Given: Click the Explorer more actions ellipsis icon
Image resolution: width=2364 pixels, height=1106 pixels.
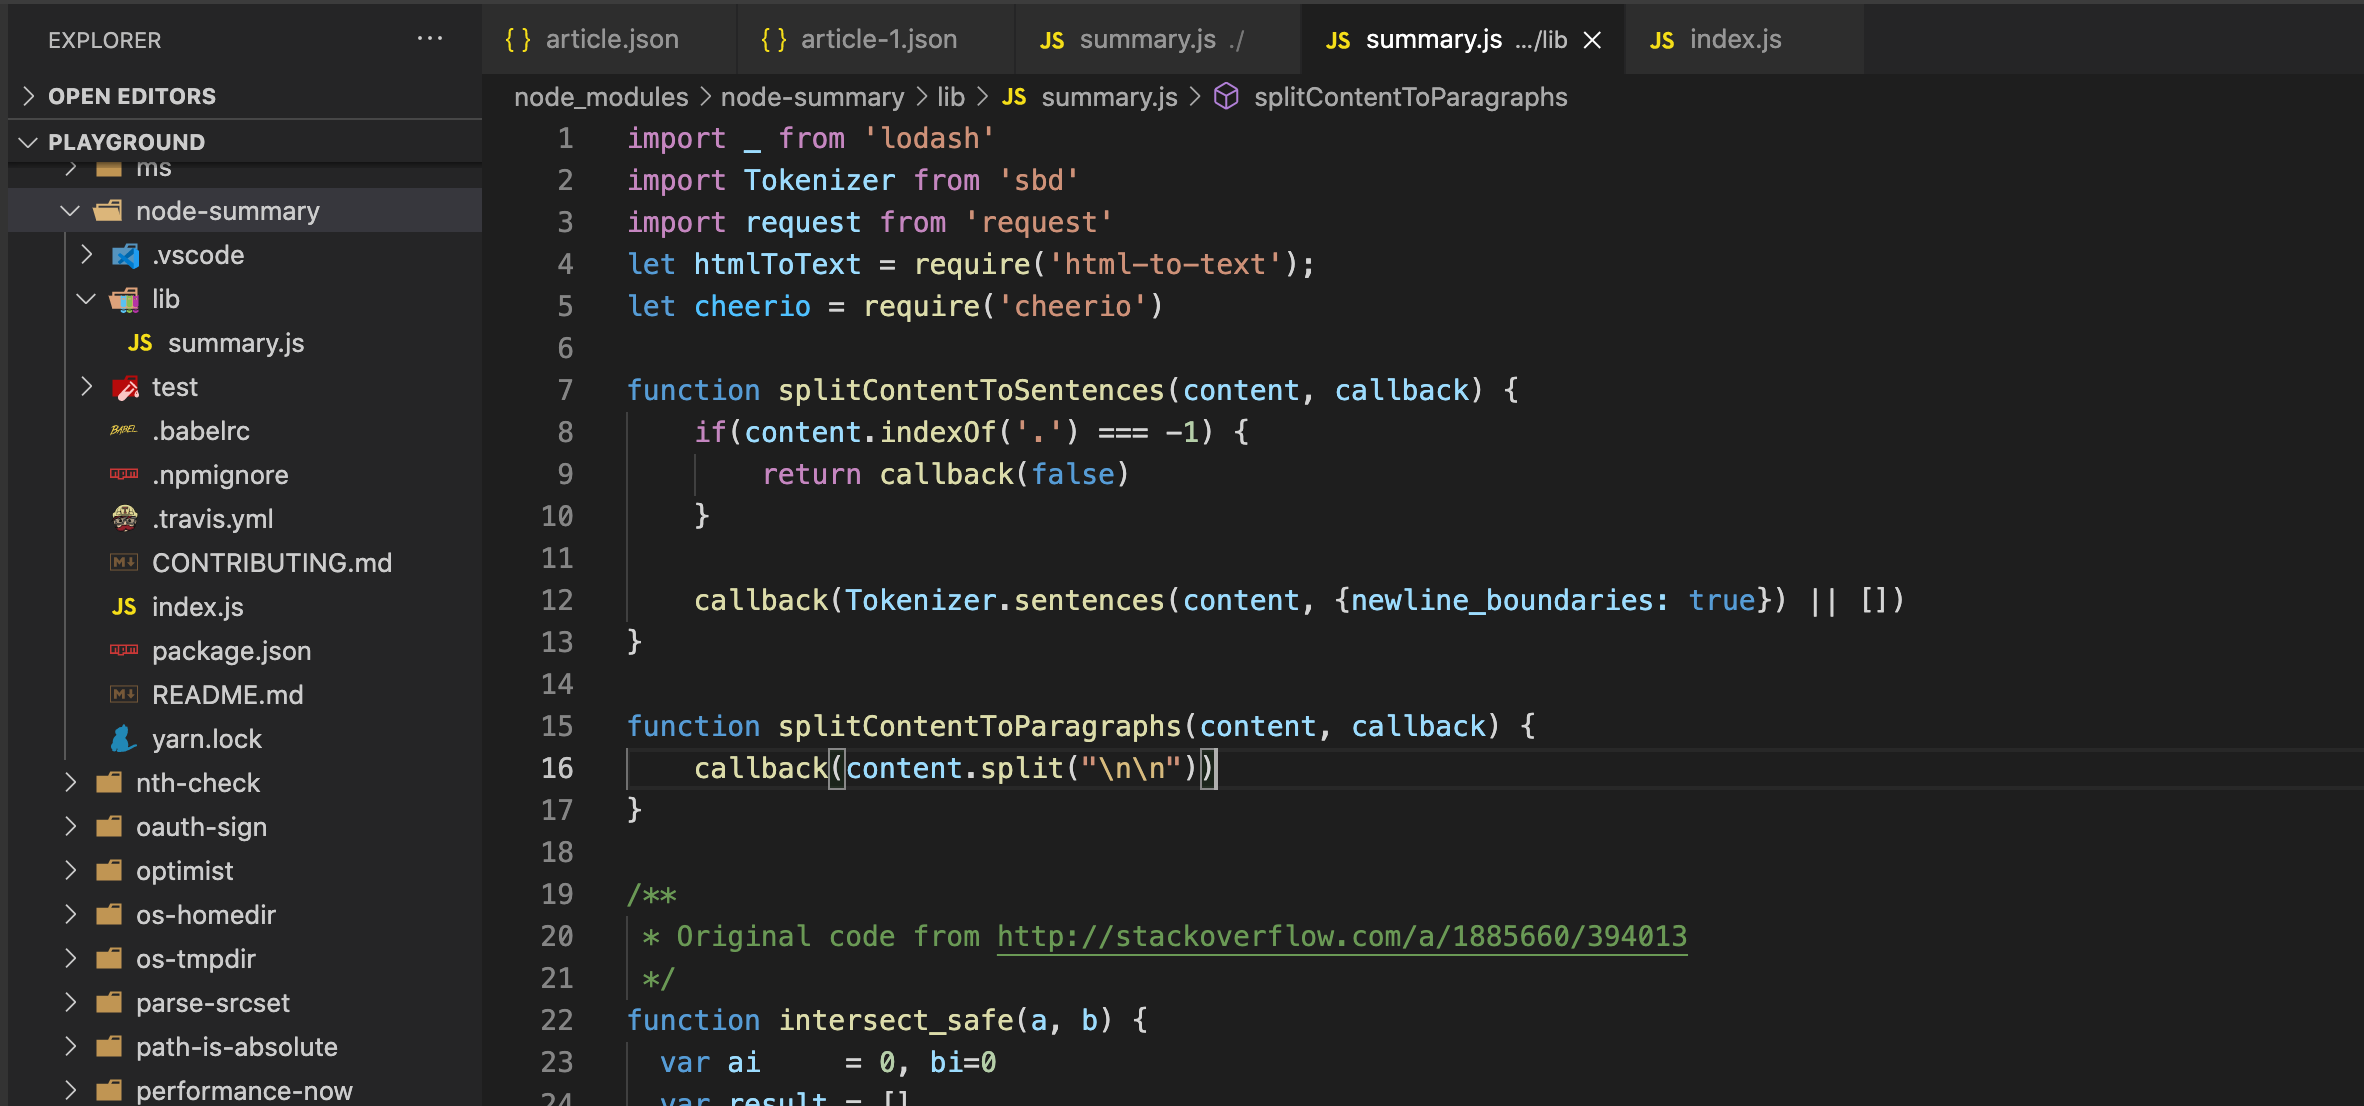Looking at the screenshot, I should click(430, 39).
